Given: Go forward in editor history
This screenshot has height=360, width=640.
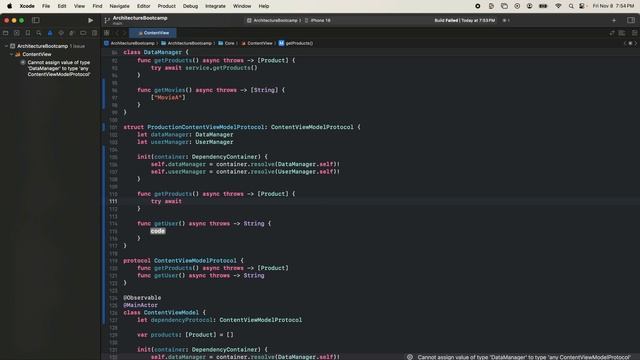Looking at the screenshot, I should (x=124, y=33).
